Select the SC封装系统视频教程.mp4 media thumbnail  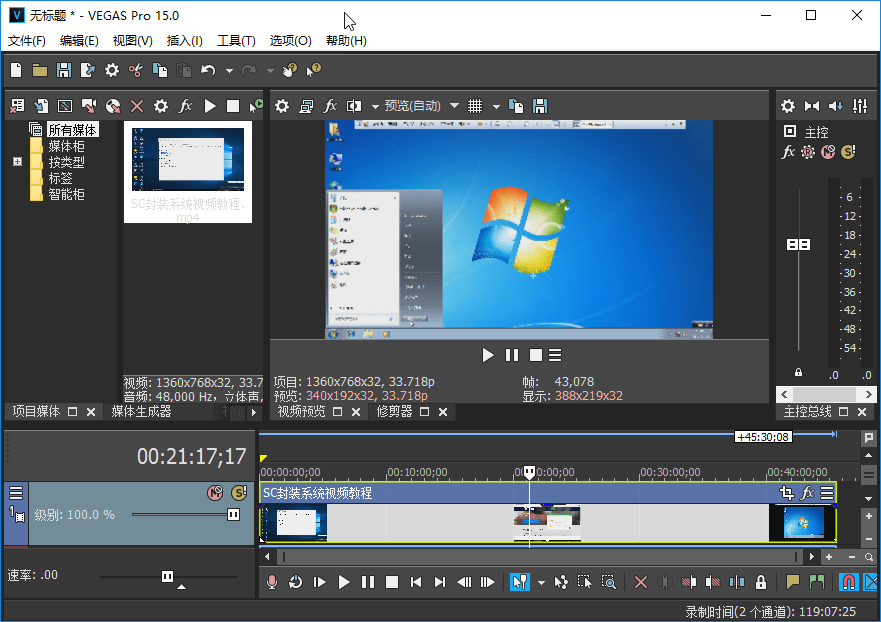click(x=188, y=171)
